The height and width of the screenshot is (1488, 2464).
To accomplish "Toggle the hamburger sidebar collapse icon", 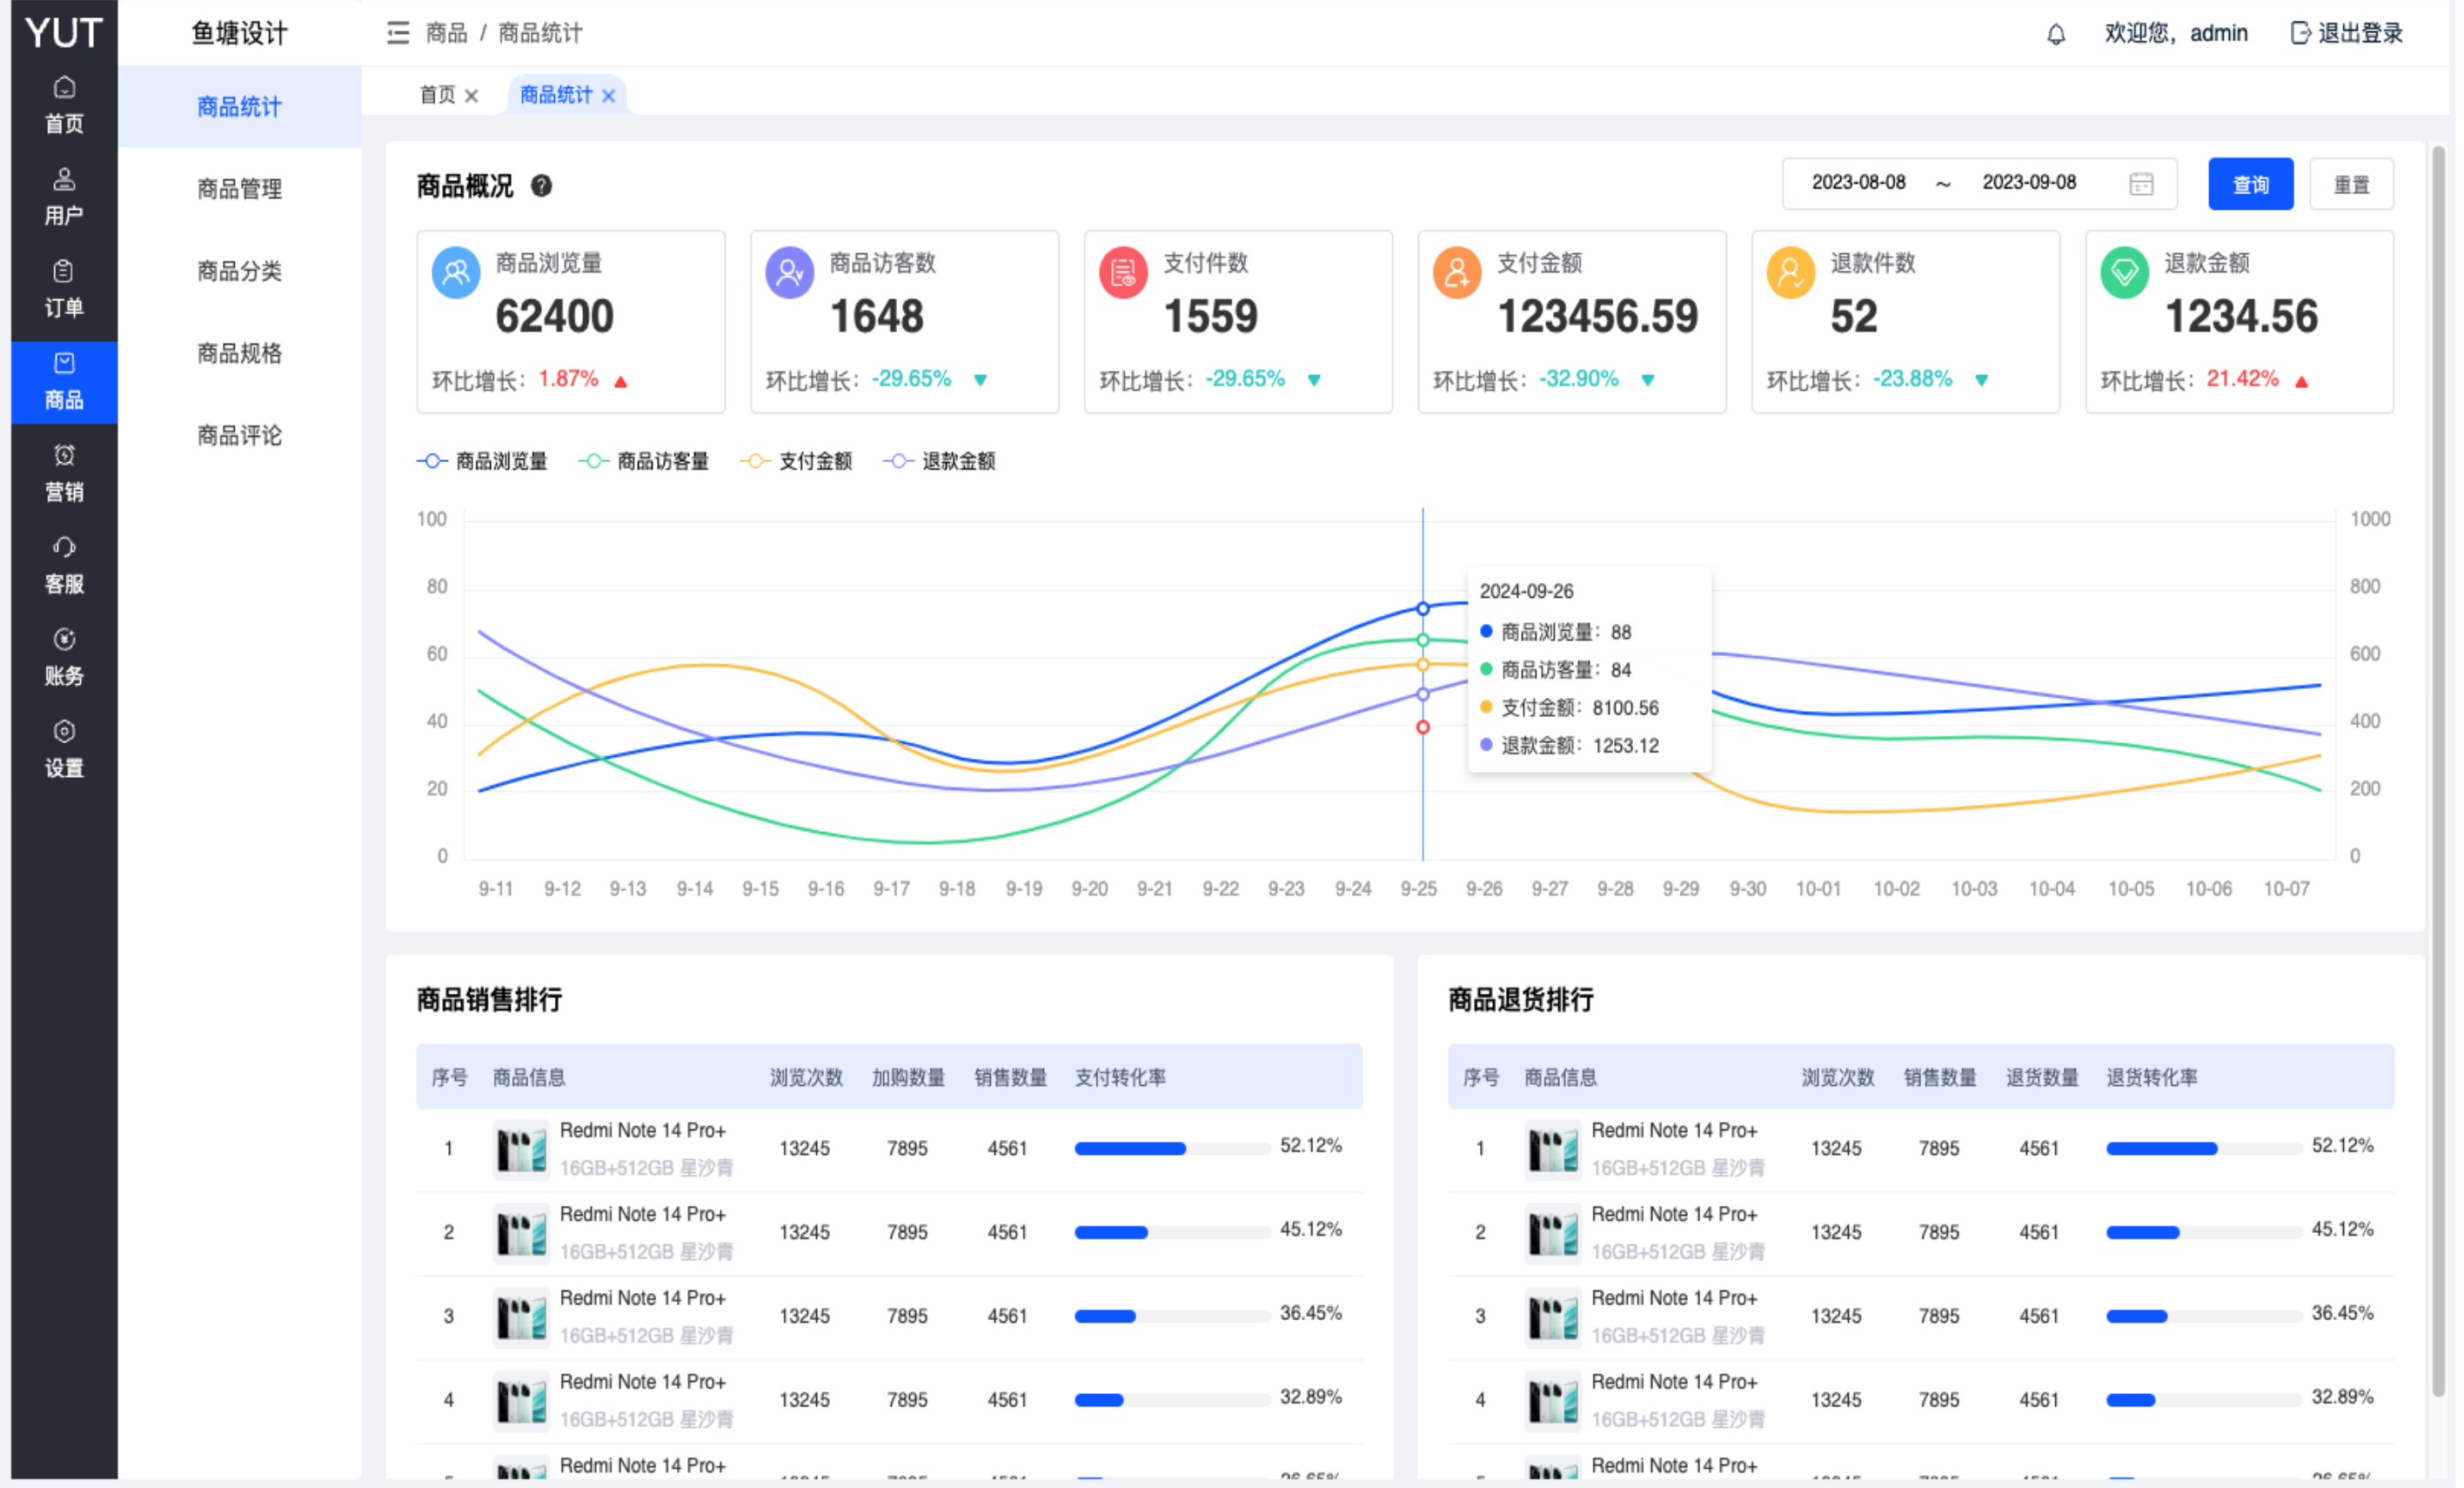I will coord(398,34).
